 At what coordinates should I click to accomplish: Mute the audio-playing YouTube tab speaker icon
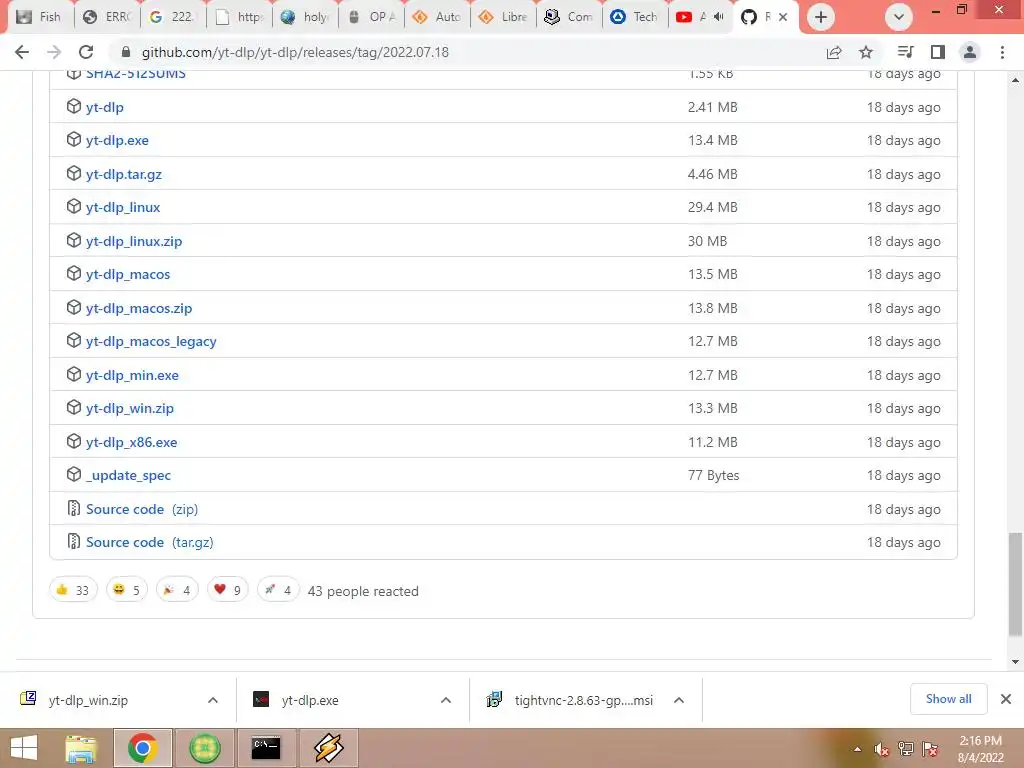[x=718, y=17]
